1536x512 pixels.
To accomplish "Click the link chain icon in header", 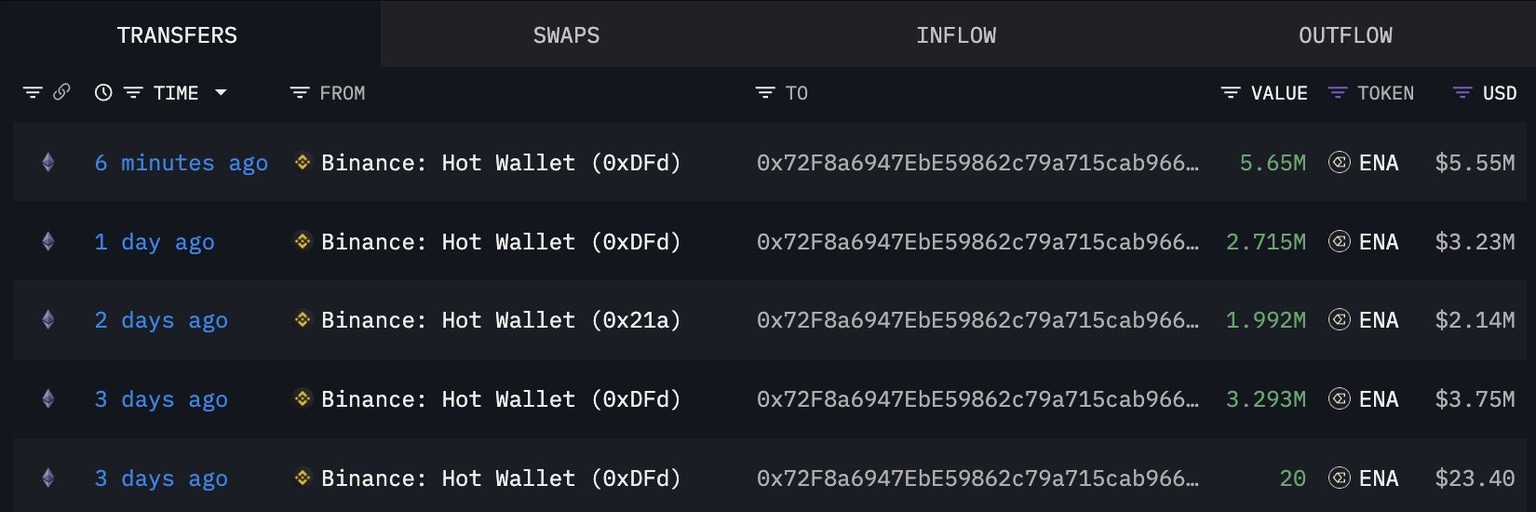I will coord(61,93).
